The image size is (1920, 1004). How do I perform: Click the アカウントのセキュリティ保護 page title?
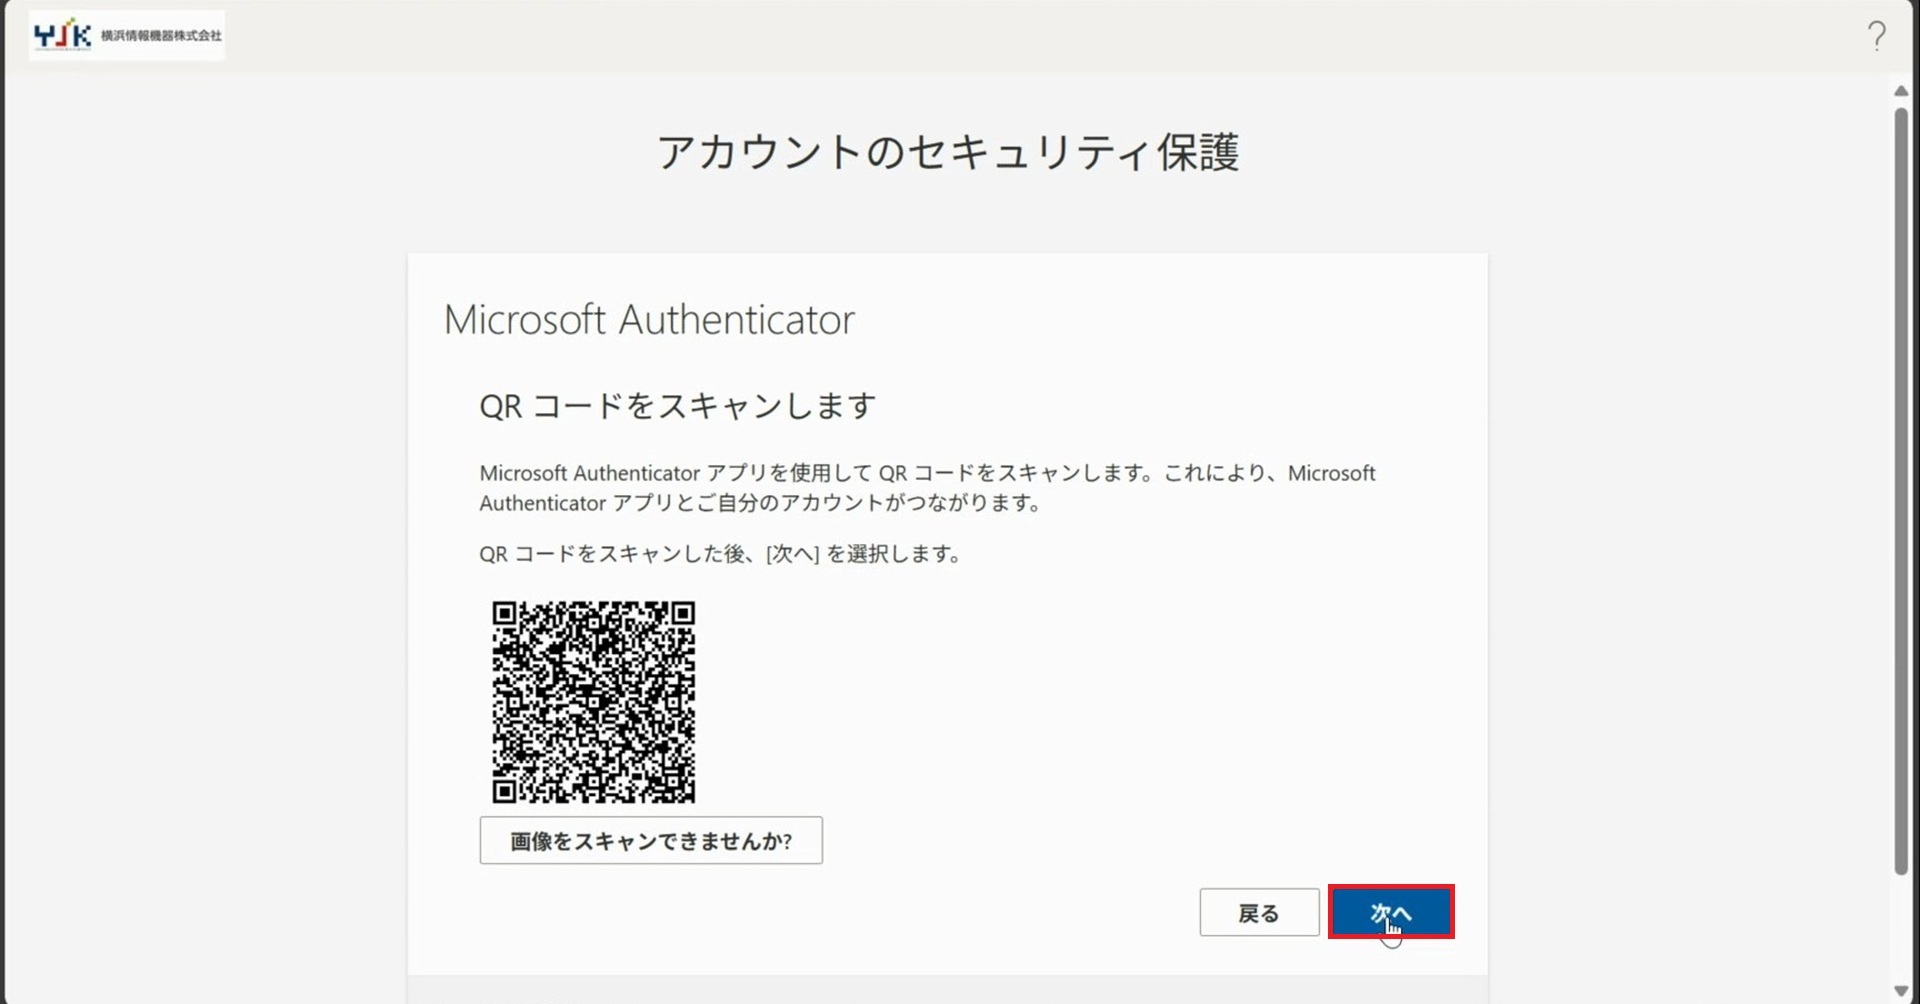[948, 152]
